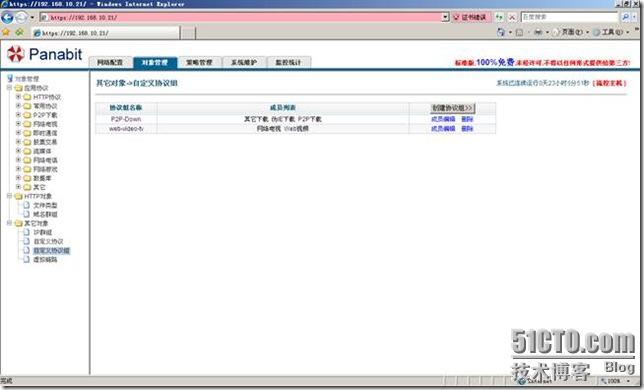Screen dimensions: 644x390
Task: Click the 监控主机 link
Action: (610, 83)
